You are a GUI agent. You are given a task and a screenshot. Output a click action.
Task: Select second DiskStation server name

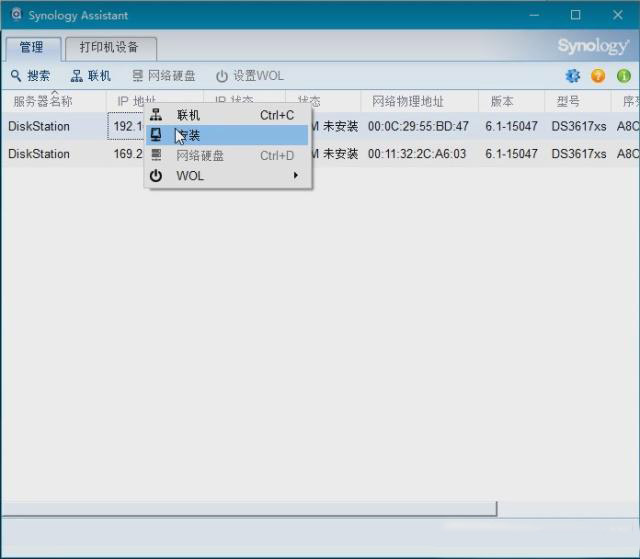39,154
